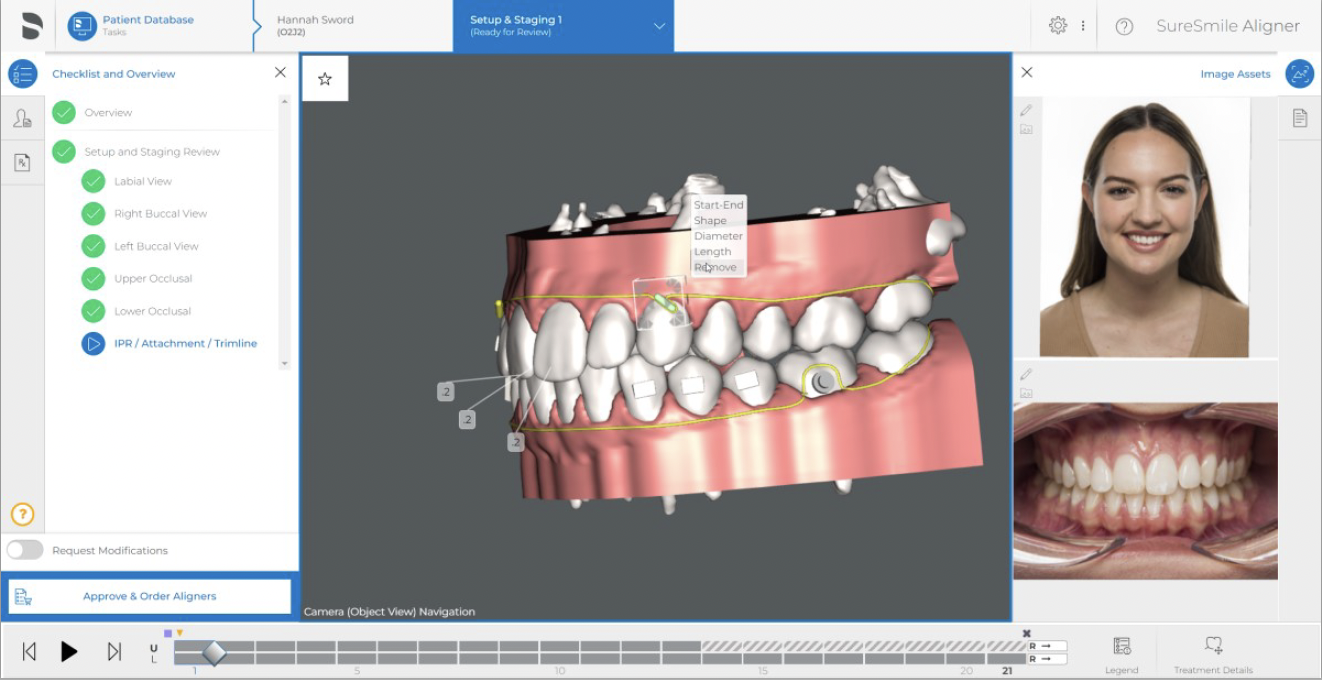Open IPR / Attachment / Trimline step

185,343
